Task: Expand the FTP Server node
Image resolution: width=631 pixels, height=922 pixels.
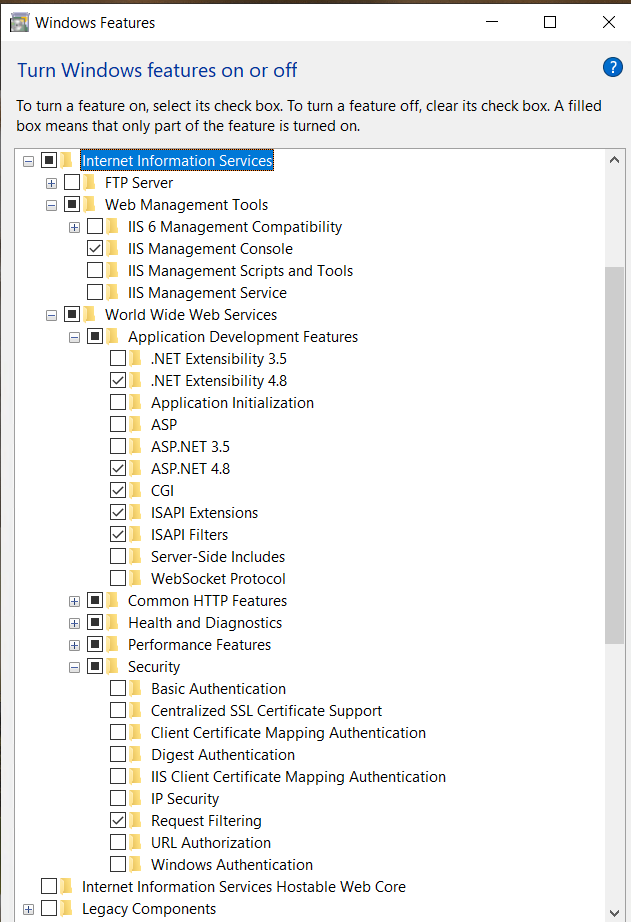Action: tap(51, 183)
